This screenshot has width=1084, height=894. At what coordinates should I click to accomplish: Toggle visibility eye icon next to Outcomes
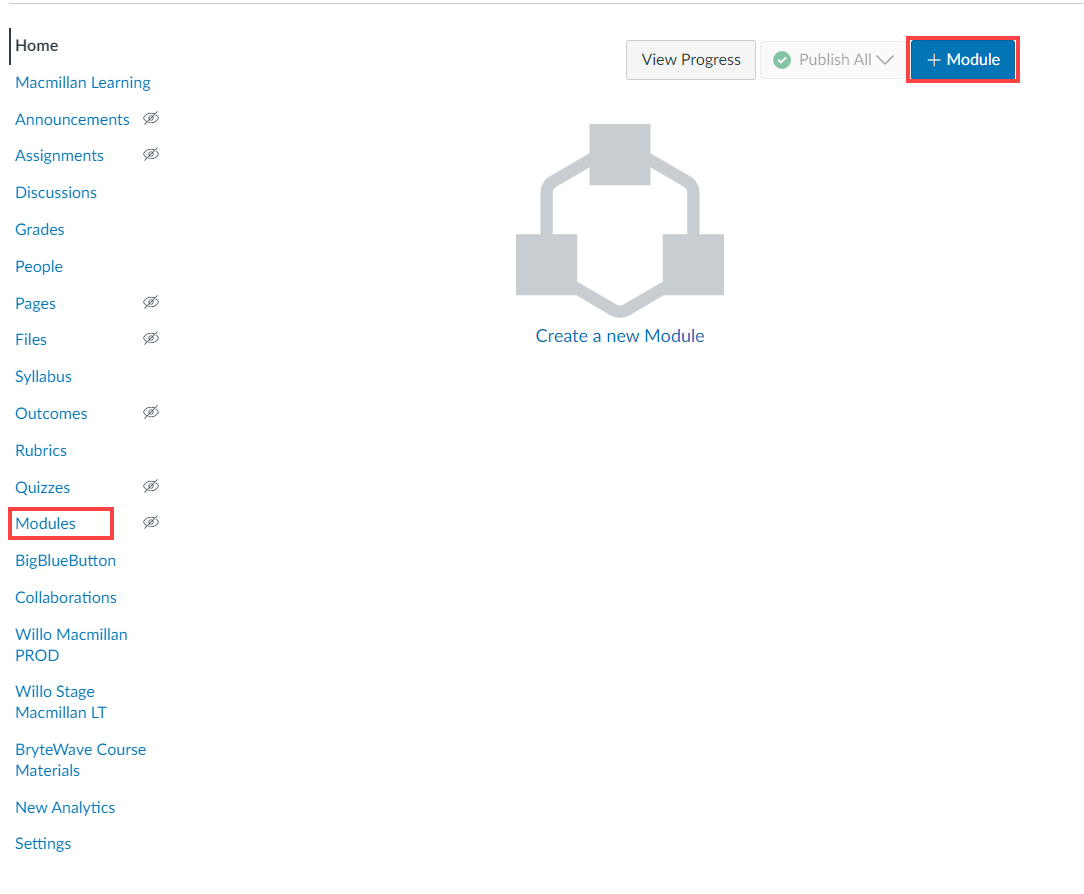(151, 412)
